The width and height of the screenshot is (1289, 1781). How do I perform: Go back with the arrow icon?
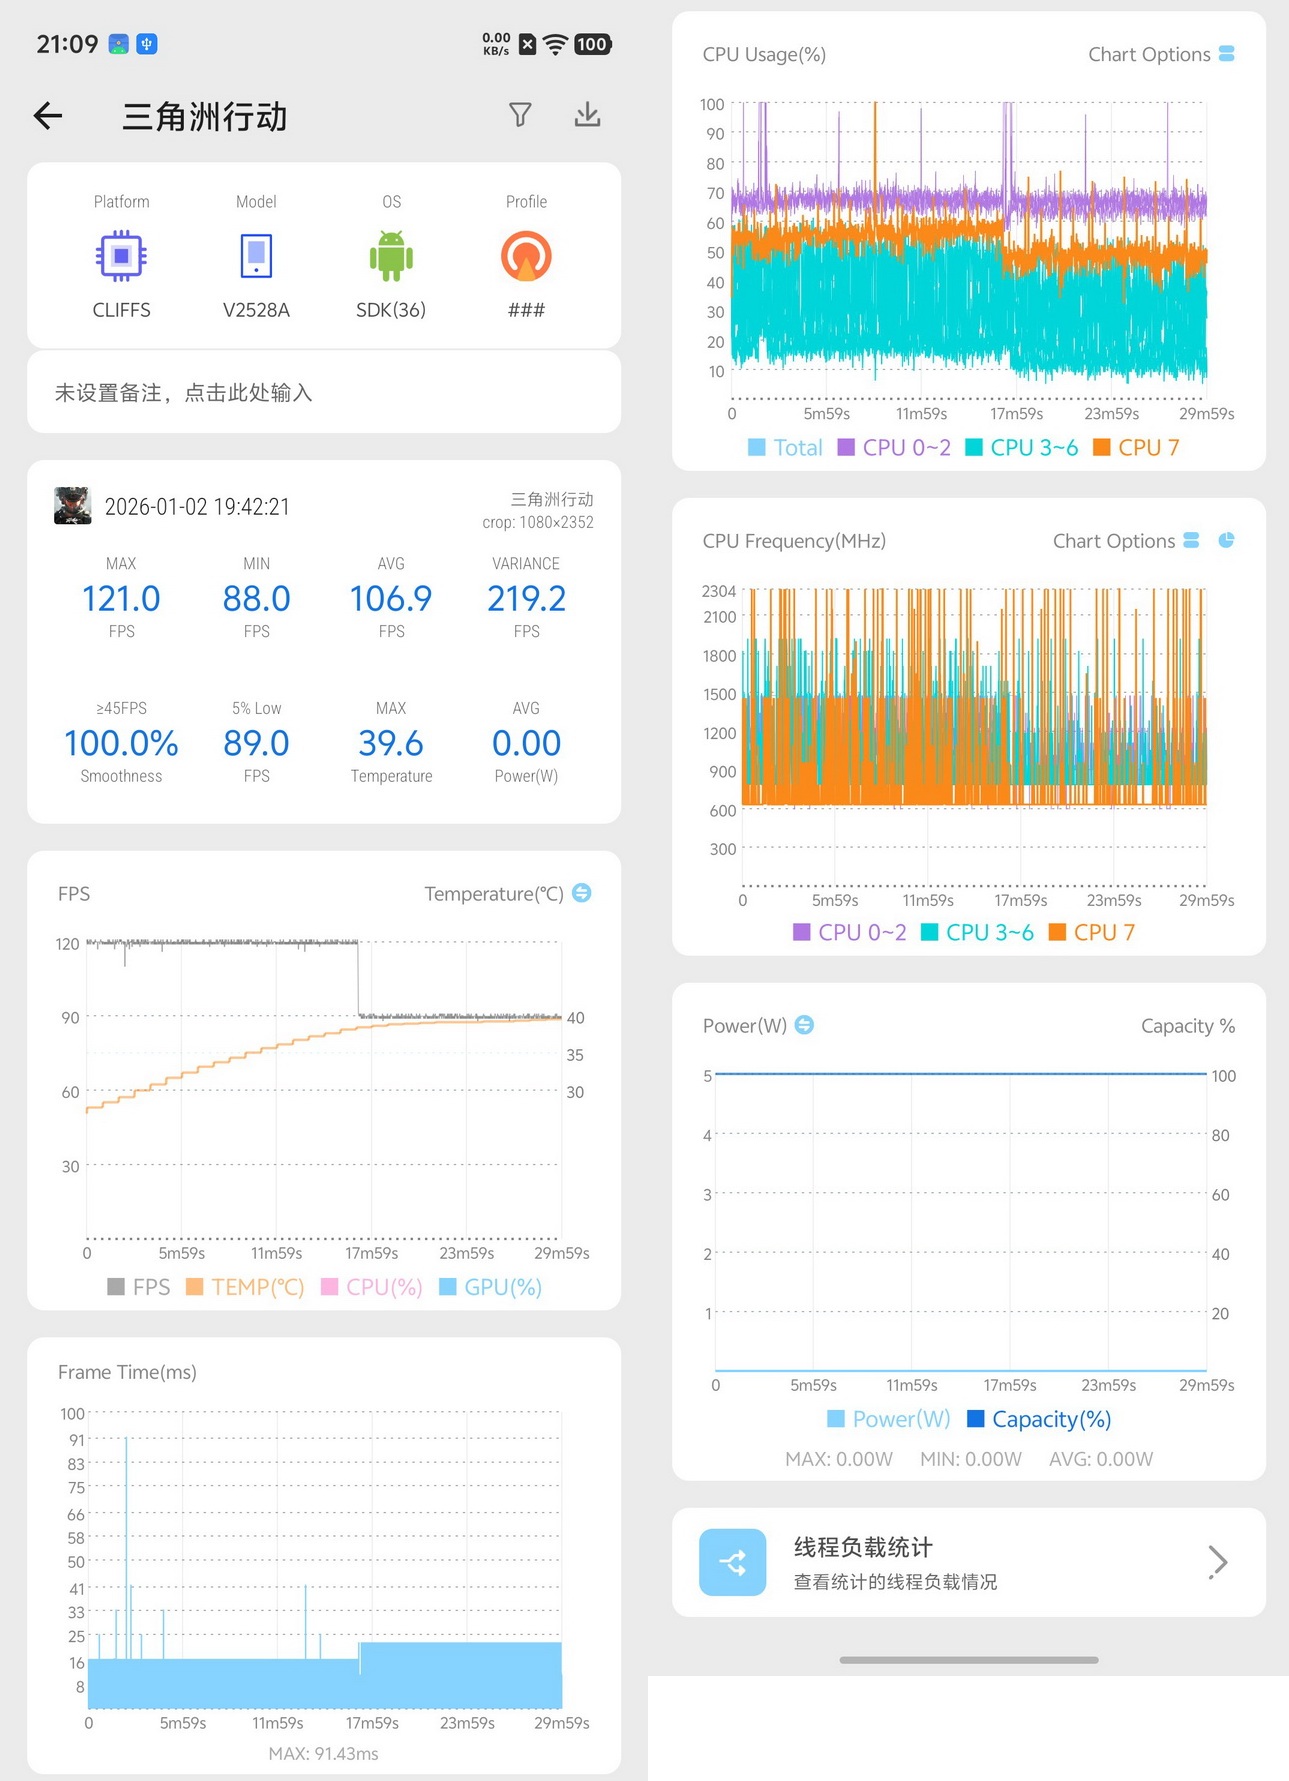[48, 116]
